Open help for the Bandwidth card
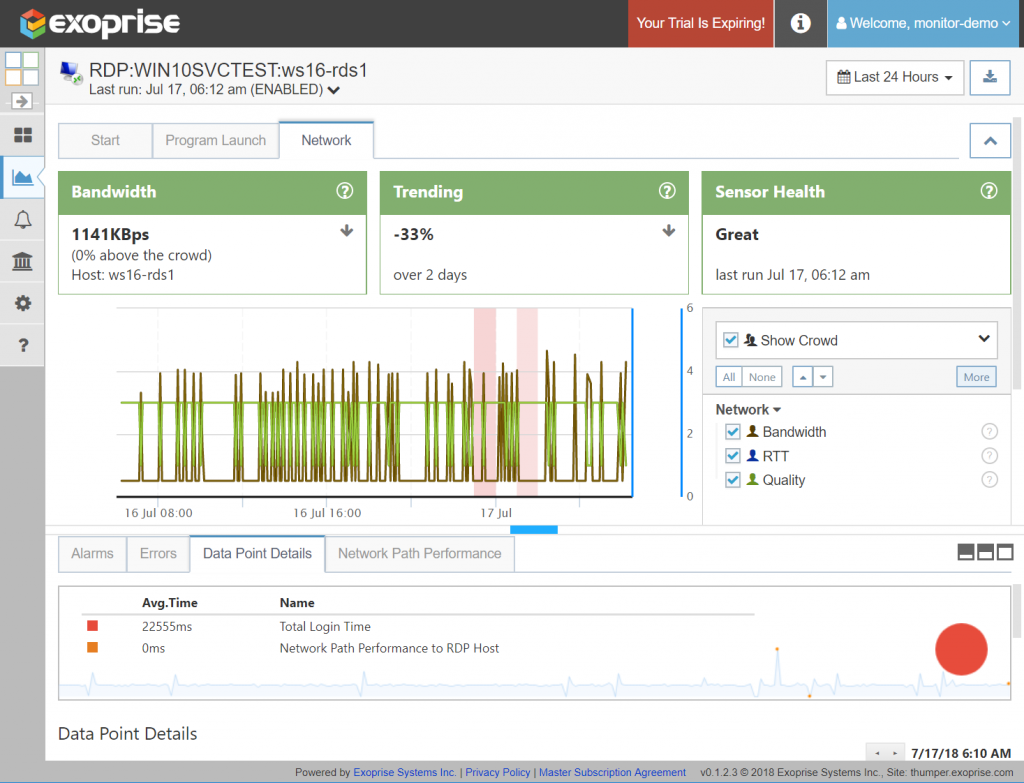 coord(345,191)
